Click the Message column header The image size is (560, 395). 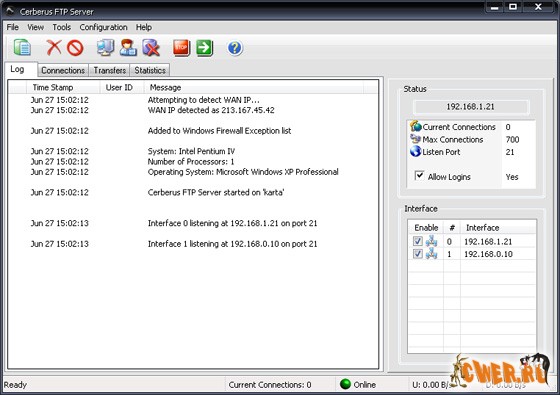254,87
